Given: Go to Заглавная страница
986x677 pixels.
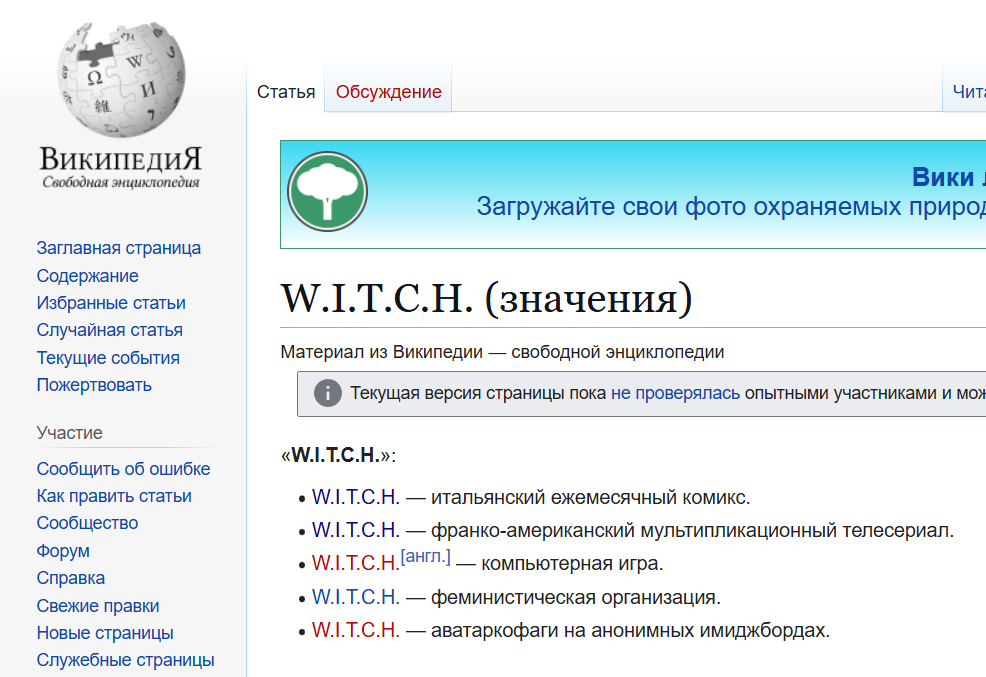Looking at the screenshot, I should click(119, 248).
